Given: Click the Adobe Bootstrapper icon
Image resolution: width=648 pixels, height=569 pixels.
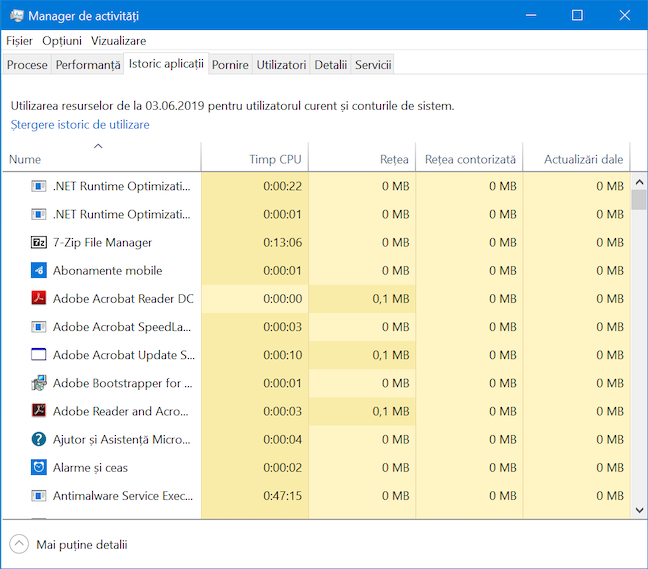Looking at the screenshot, I should click(x=38, y=383).
